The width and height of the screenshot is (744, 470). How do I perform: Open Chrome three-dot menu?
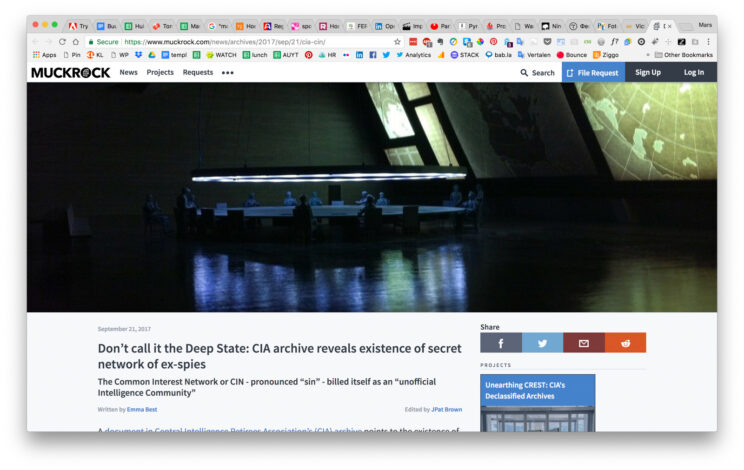point(708,42)
